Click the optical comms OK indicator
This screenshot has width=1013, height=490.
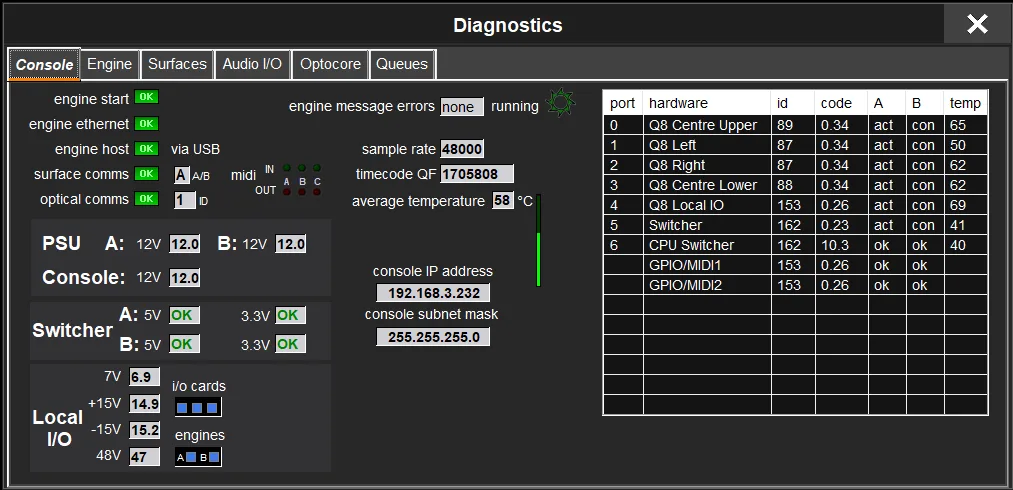pos(147,198)
